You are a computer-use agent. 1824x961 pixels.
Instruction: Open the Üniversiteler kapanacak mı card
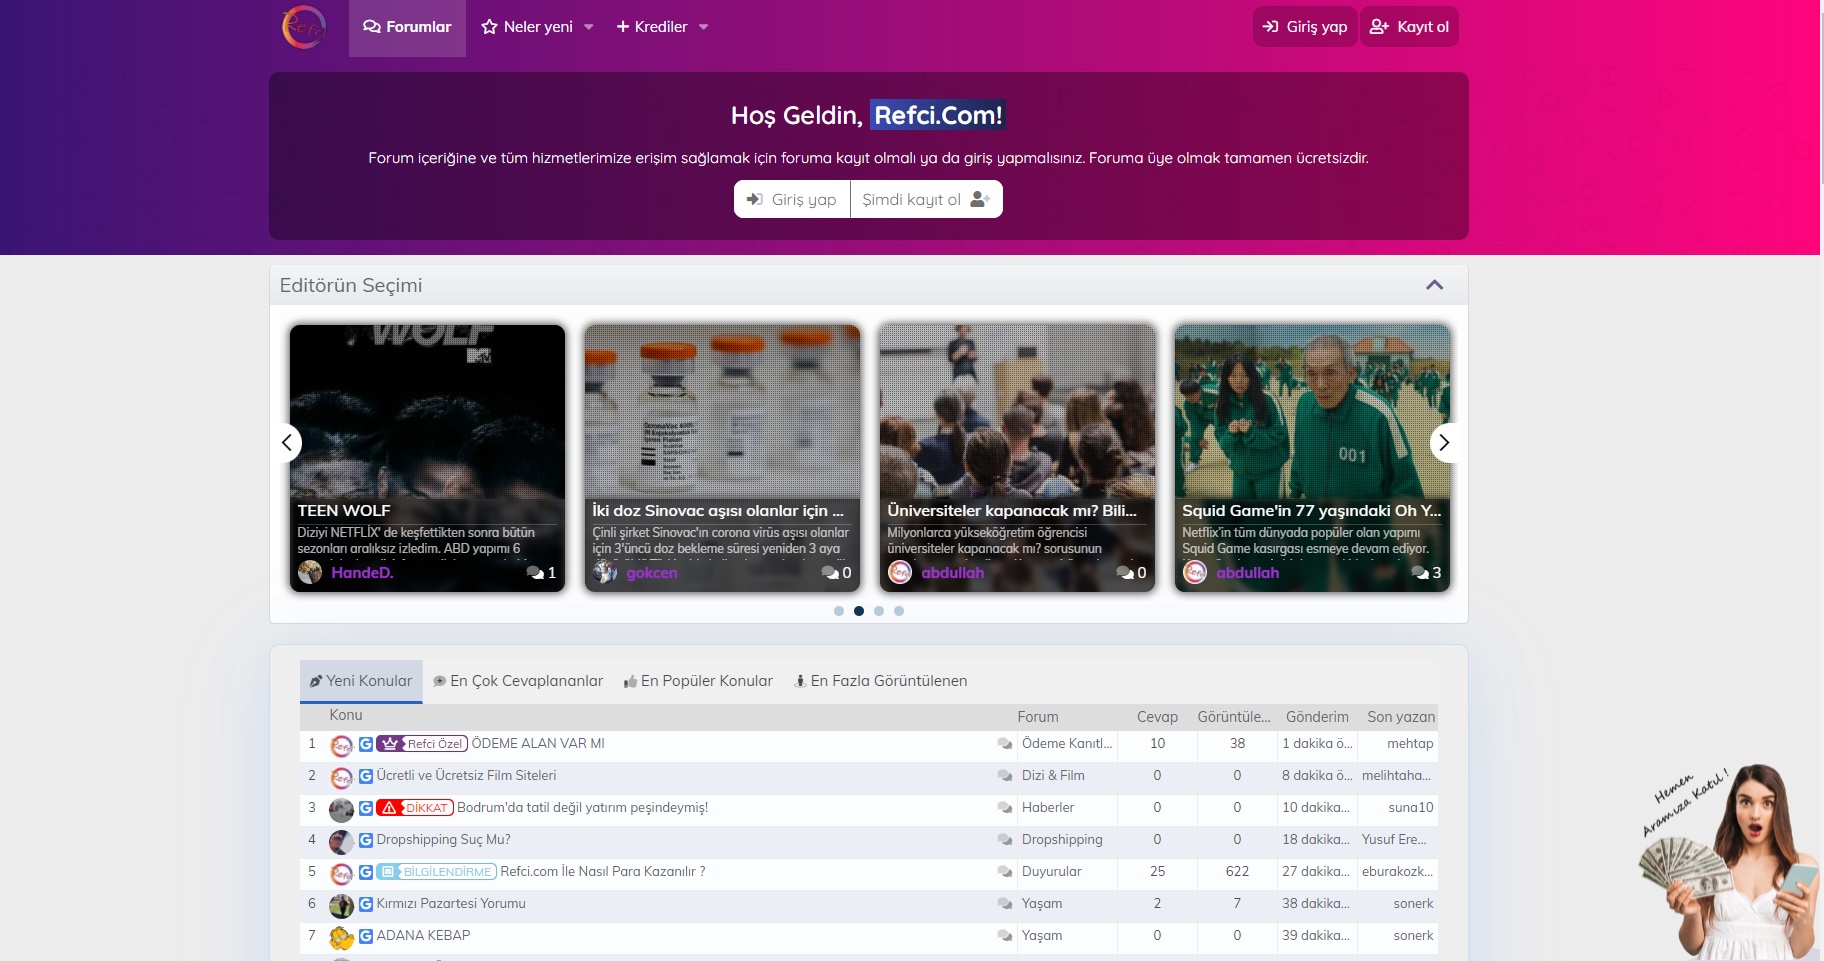(x=1017, y=458)
